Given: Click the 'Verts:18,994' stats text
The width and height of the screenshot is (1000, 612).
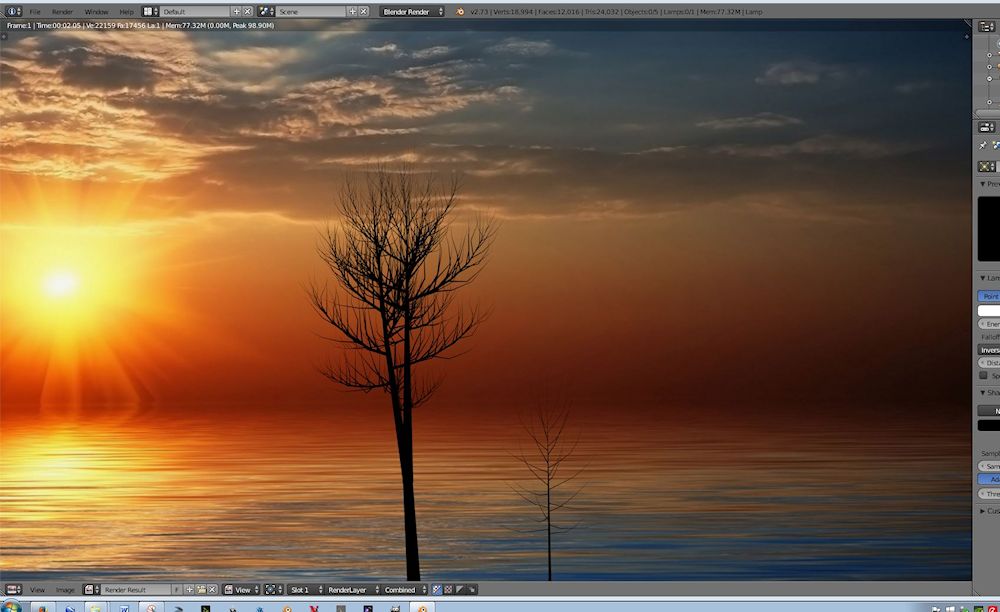Looking at the screenshot, I should tap(511, 11).
